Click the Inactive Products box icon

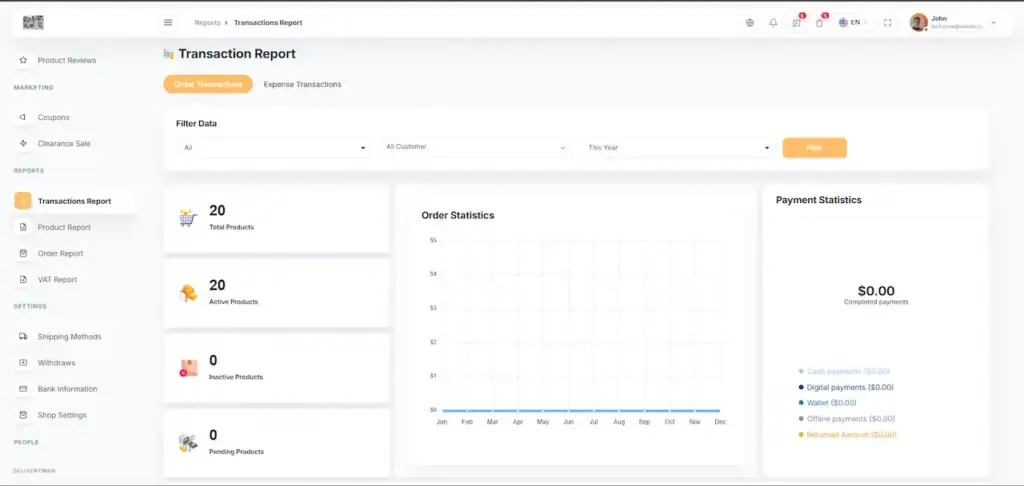click(188, 368)
